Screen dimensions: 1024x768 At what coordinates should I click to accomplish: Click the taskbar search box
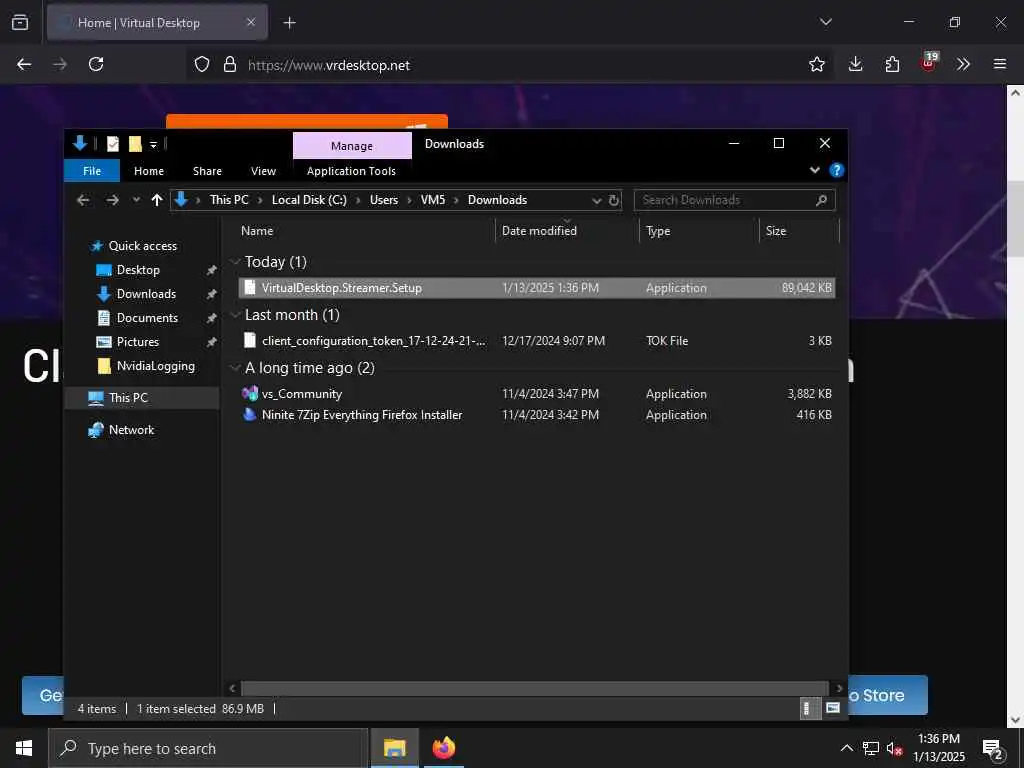[208, 748]
